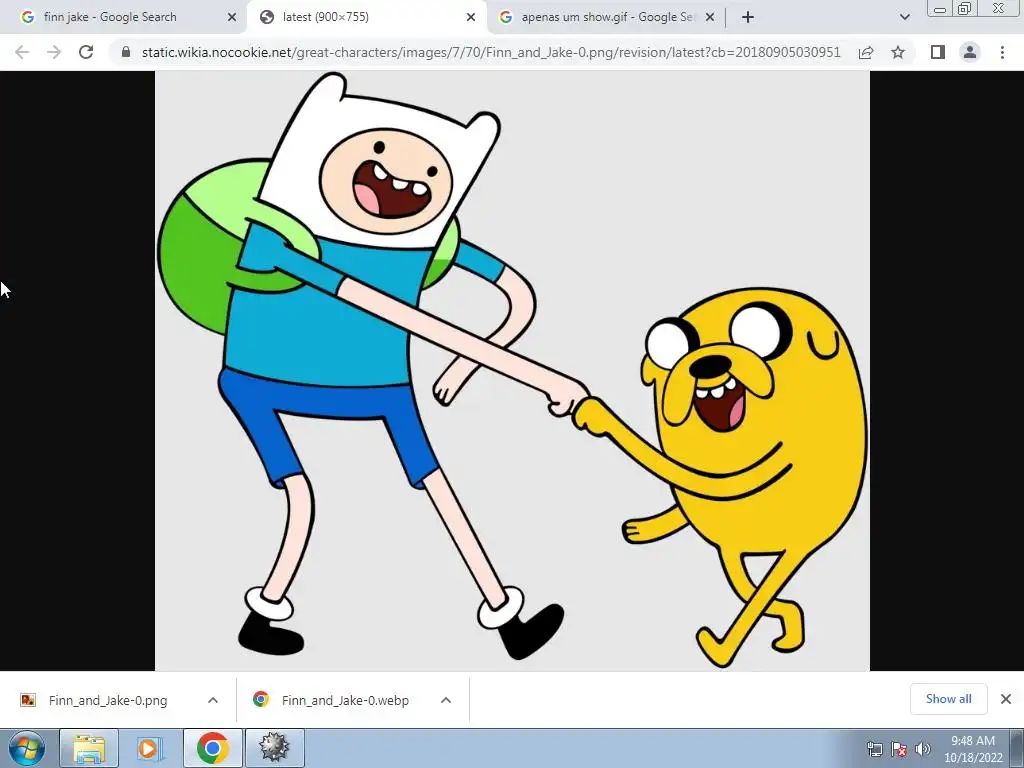Image resolution: width=1024 pixels, height=768 pixels.
Task: Go back using the back arrow
Action: pyautogui.click(x=22, y=52)
